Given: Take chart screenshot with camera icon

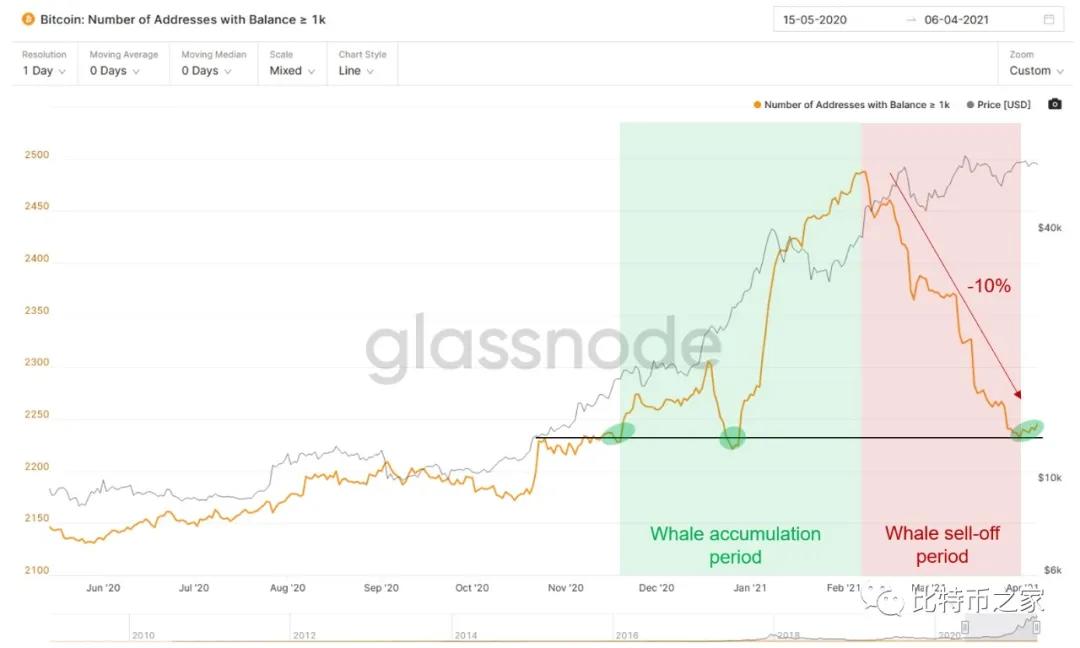Looking at the screenshot, I should coord(1054,104).
